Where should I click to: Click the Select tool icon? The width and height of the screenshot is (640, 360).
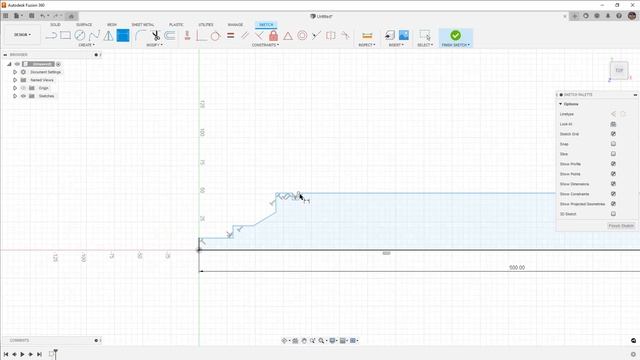tap(425, 36)
